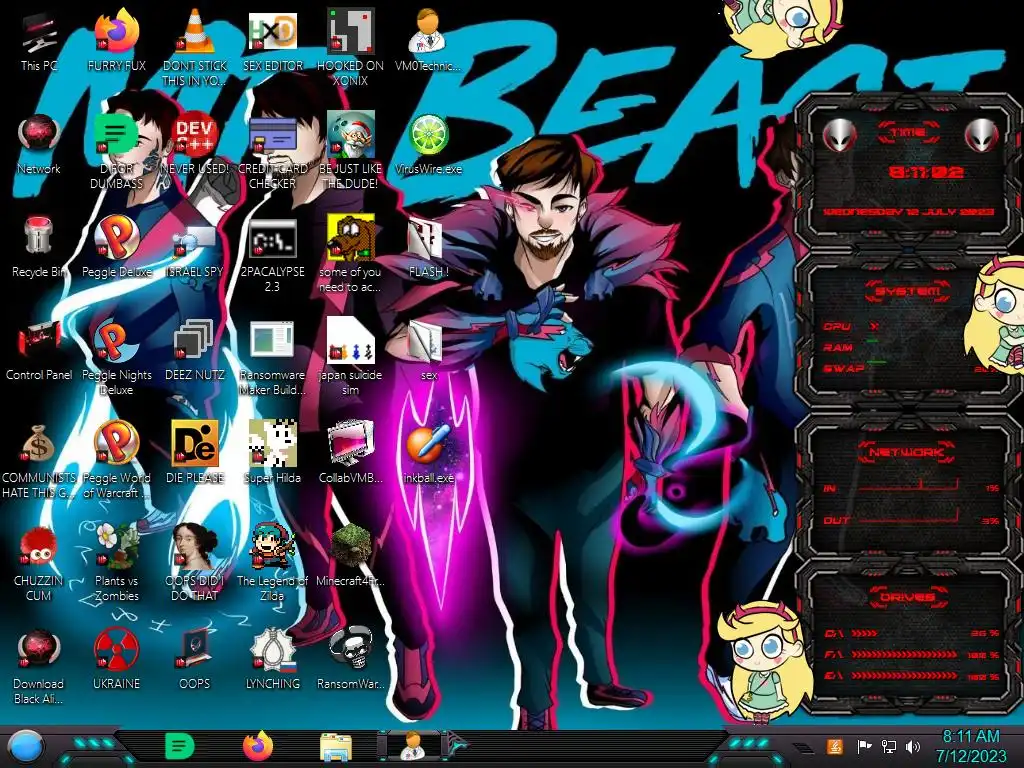Click the left alien head on the widget
The width and height of the screenshot is (1024, 768).
pos(839,135)
